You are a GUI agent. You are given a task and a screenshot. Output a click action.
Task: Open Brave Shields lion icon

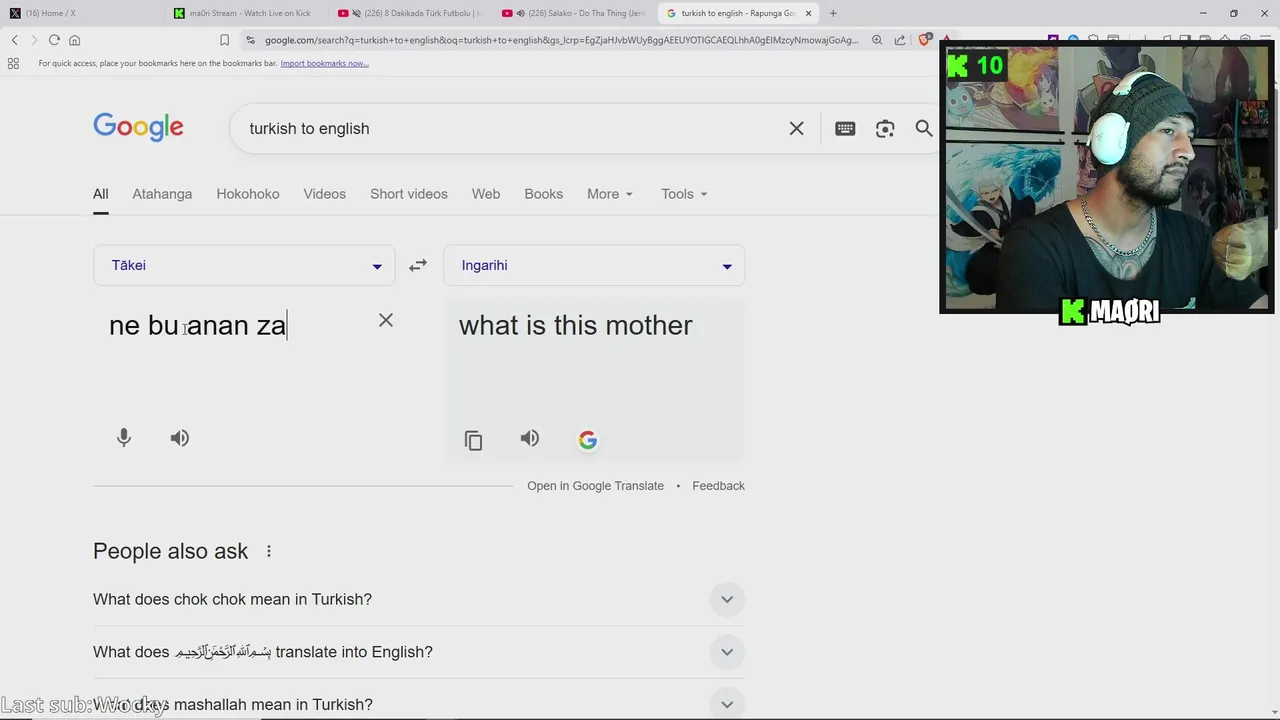925,40
